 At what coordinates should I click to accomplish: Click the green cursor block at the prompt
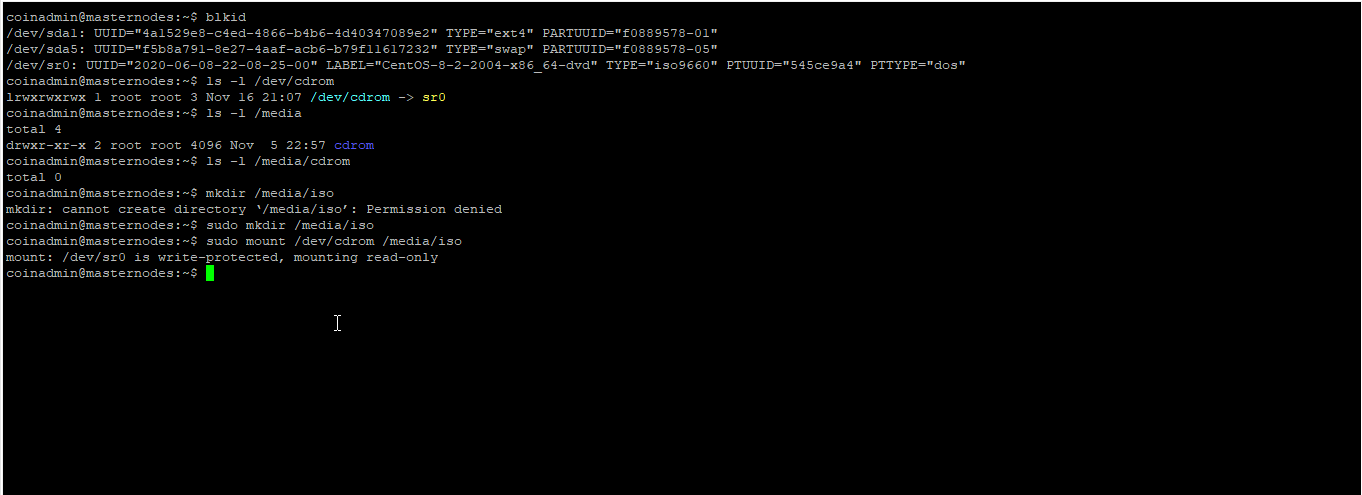pyautogui.click(x=210, y=273)
